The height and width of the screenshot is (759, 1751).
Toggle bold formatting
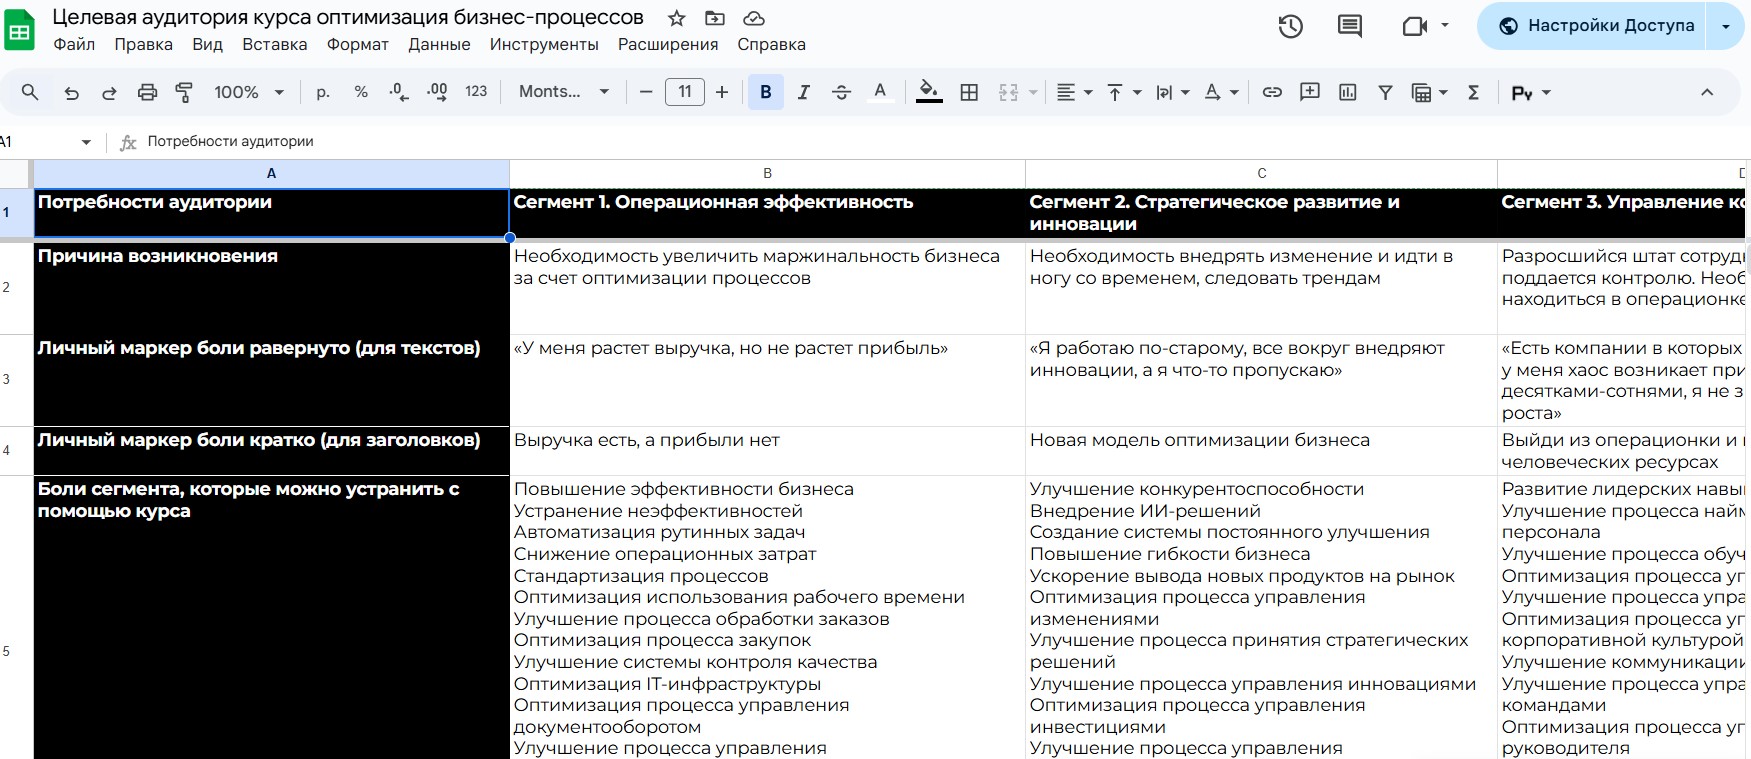point(765,92)
